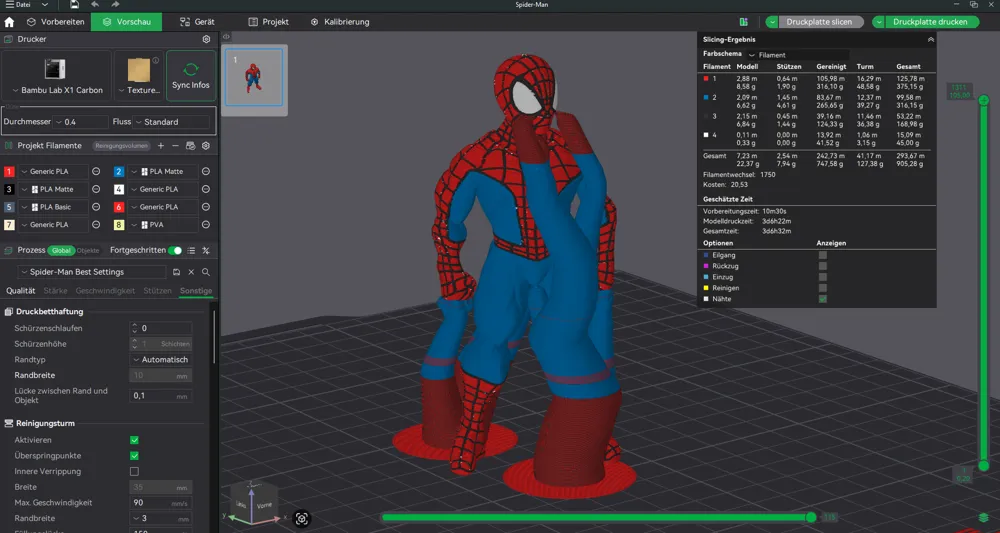
Task: Remove last filament with minus icon
Action: [175, 146]
